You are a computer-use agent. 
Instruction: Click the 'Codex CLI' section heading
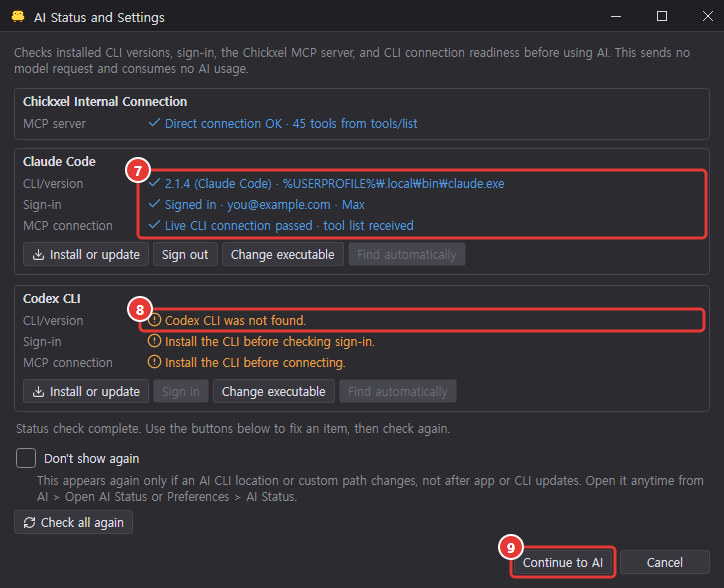[x=52, y=298]
